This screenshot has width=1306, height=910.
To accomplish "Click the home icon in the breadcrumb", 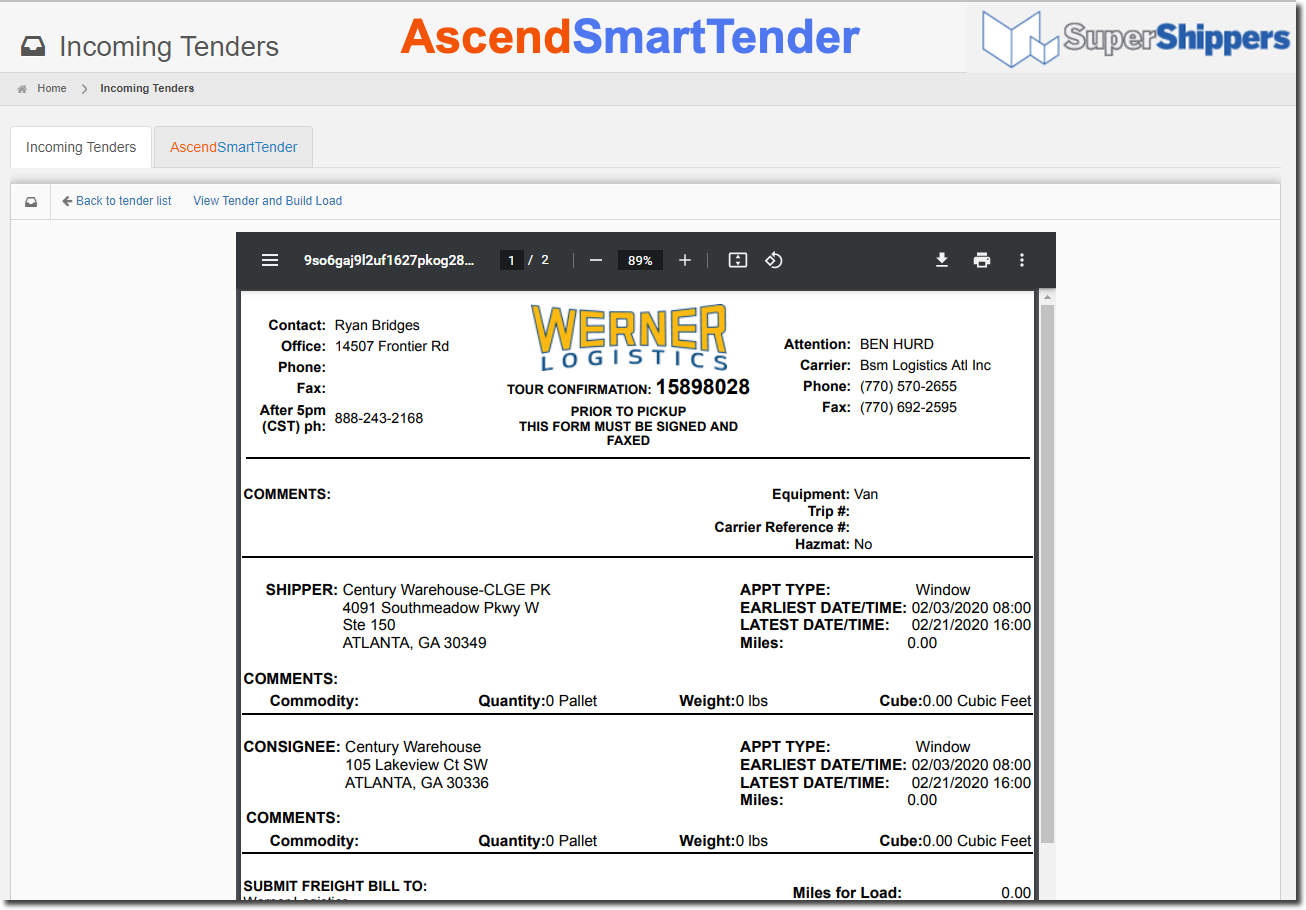I will pos(22,89).
